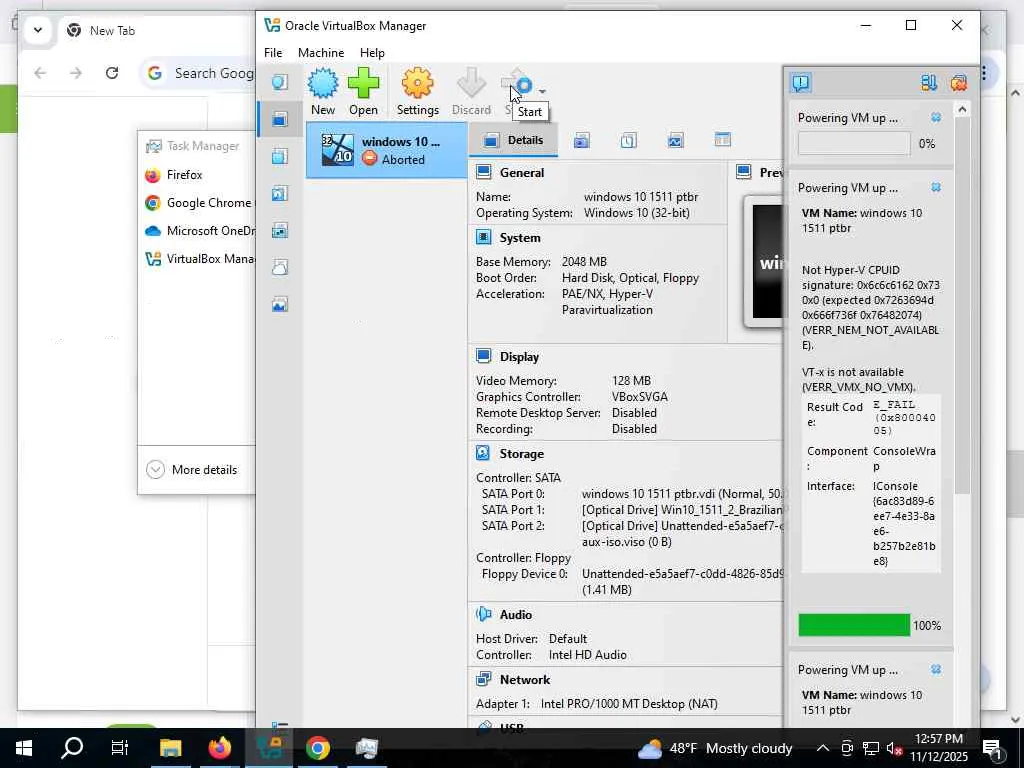Show hidden system tray icons chevron
Viewport: 1024px width, 768px height.
click(x=823, y=748)
